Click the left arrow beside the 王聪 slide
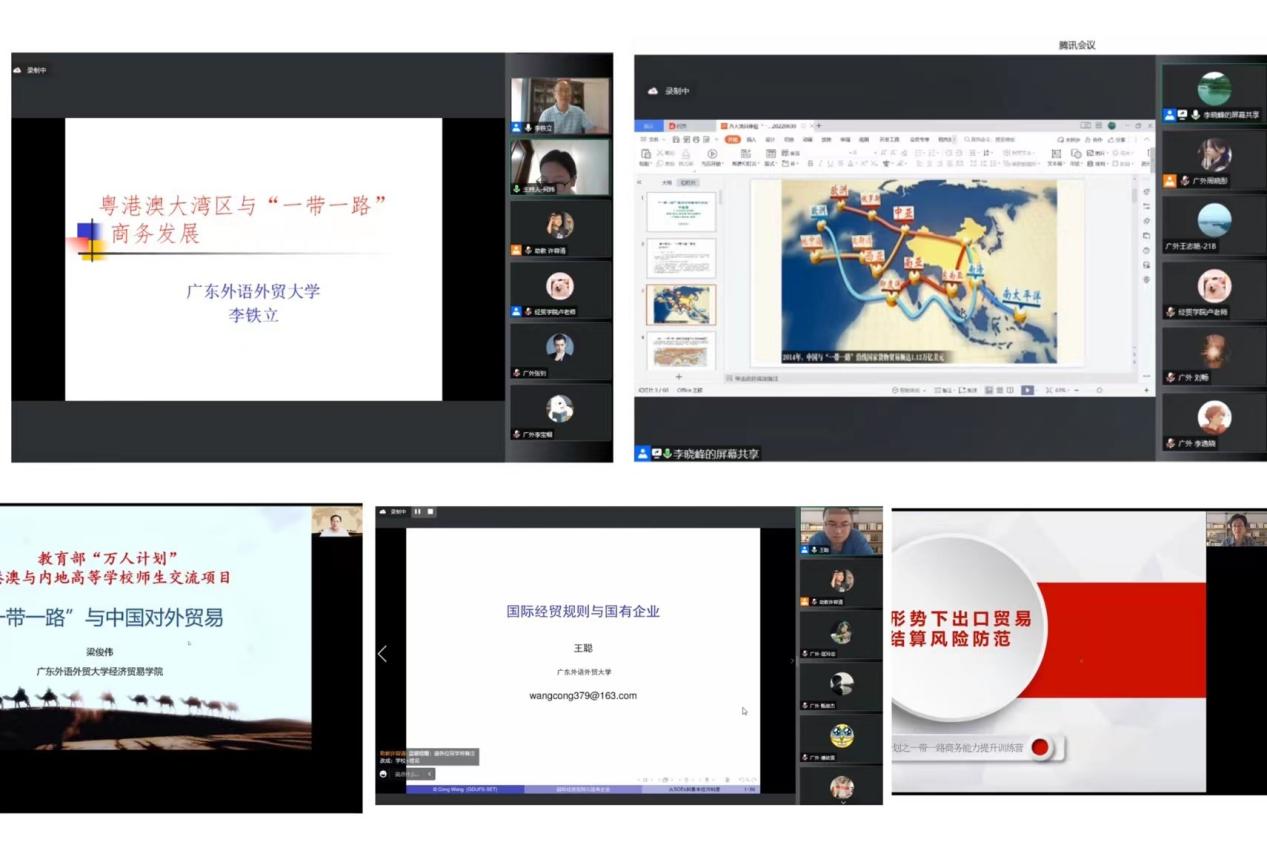The height and width of the screenshot is (851, 1267). [382, 654]
